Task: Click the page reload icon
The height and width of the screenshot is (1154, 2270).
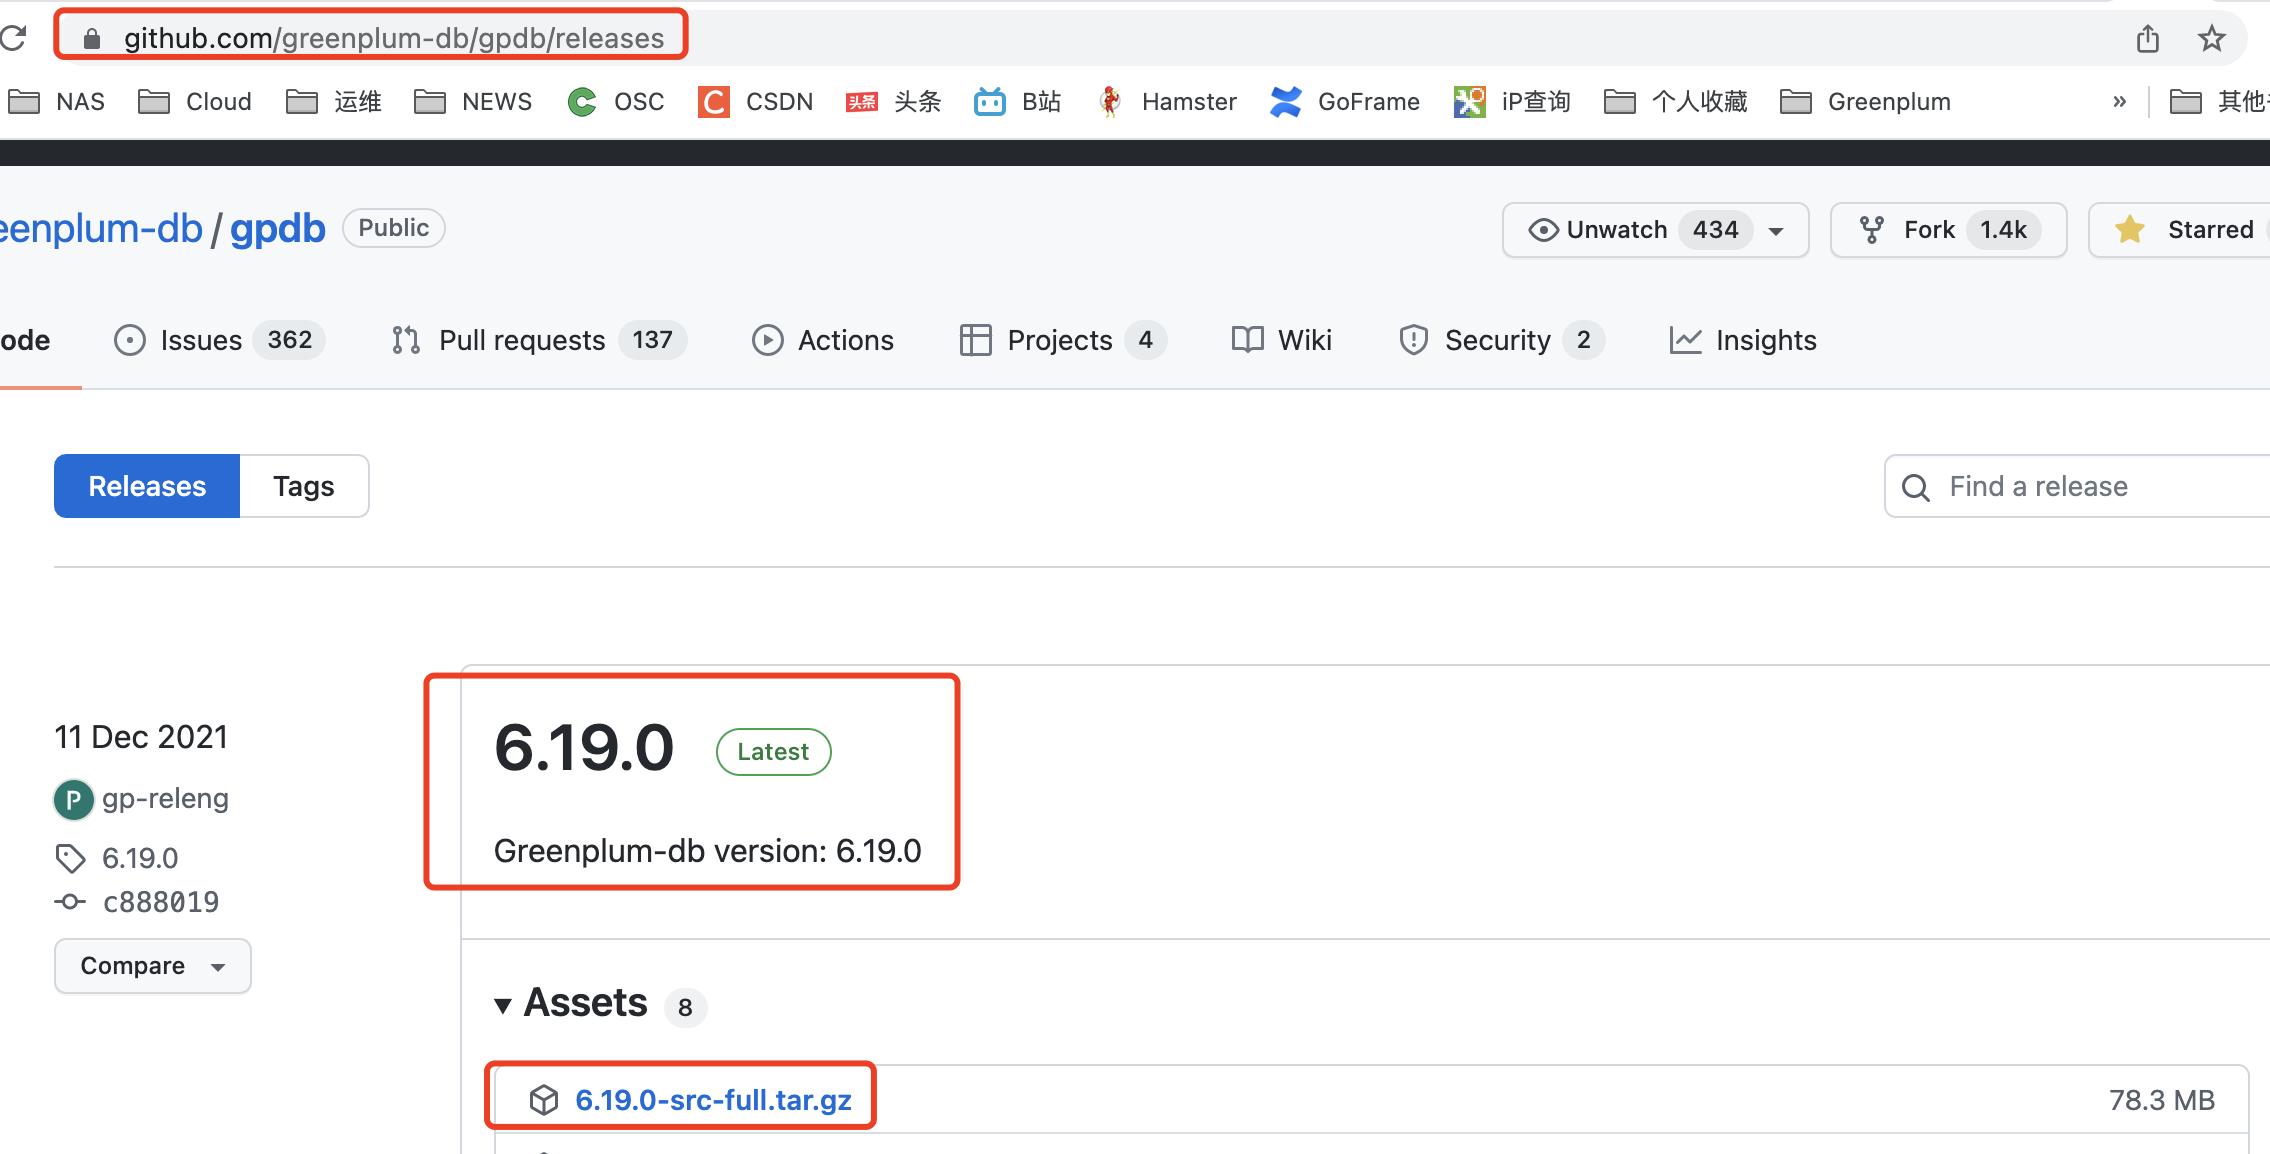Action: 14,38
